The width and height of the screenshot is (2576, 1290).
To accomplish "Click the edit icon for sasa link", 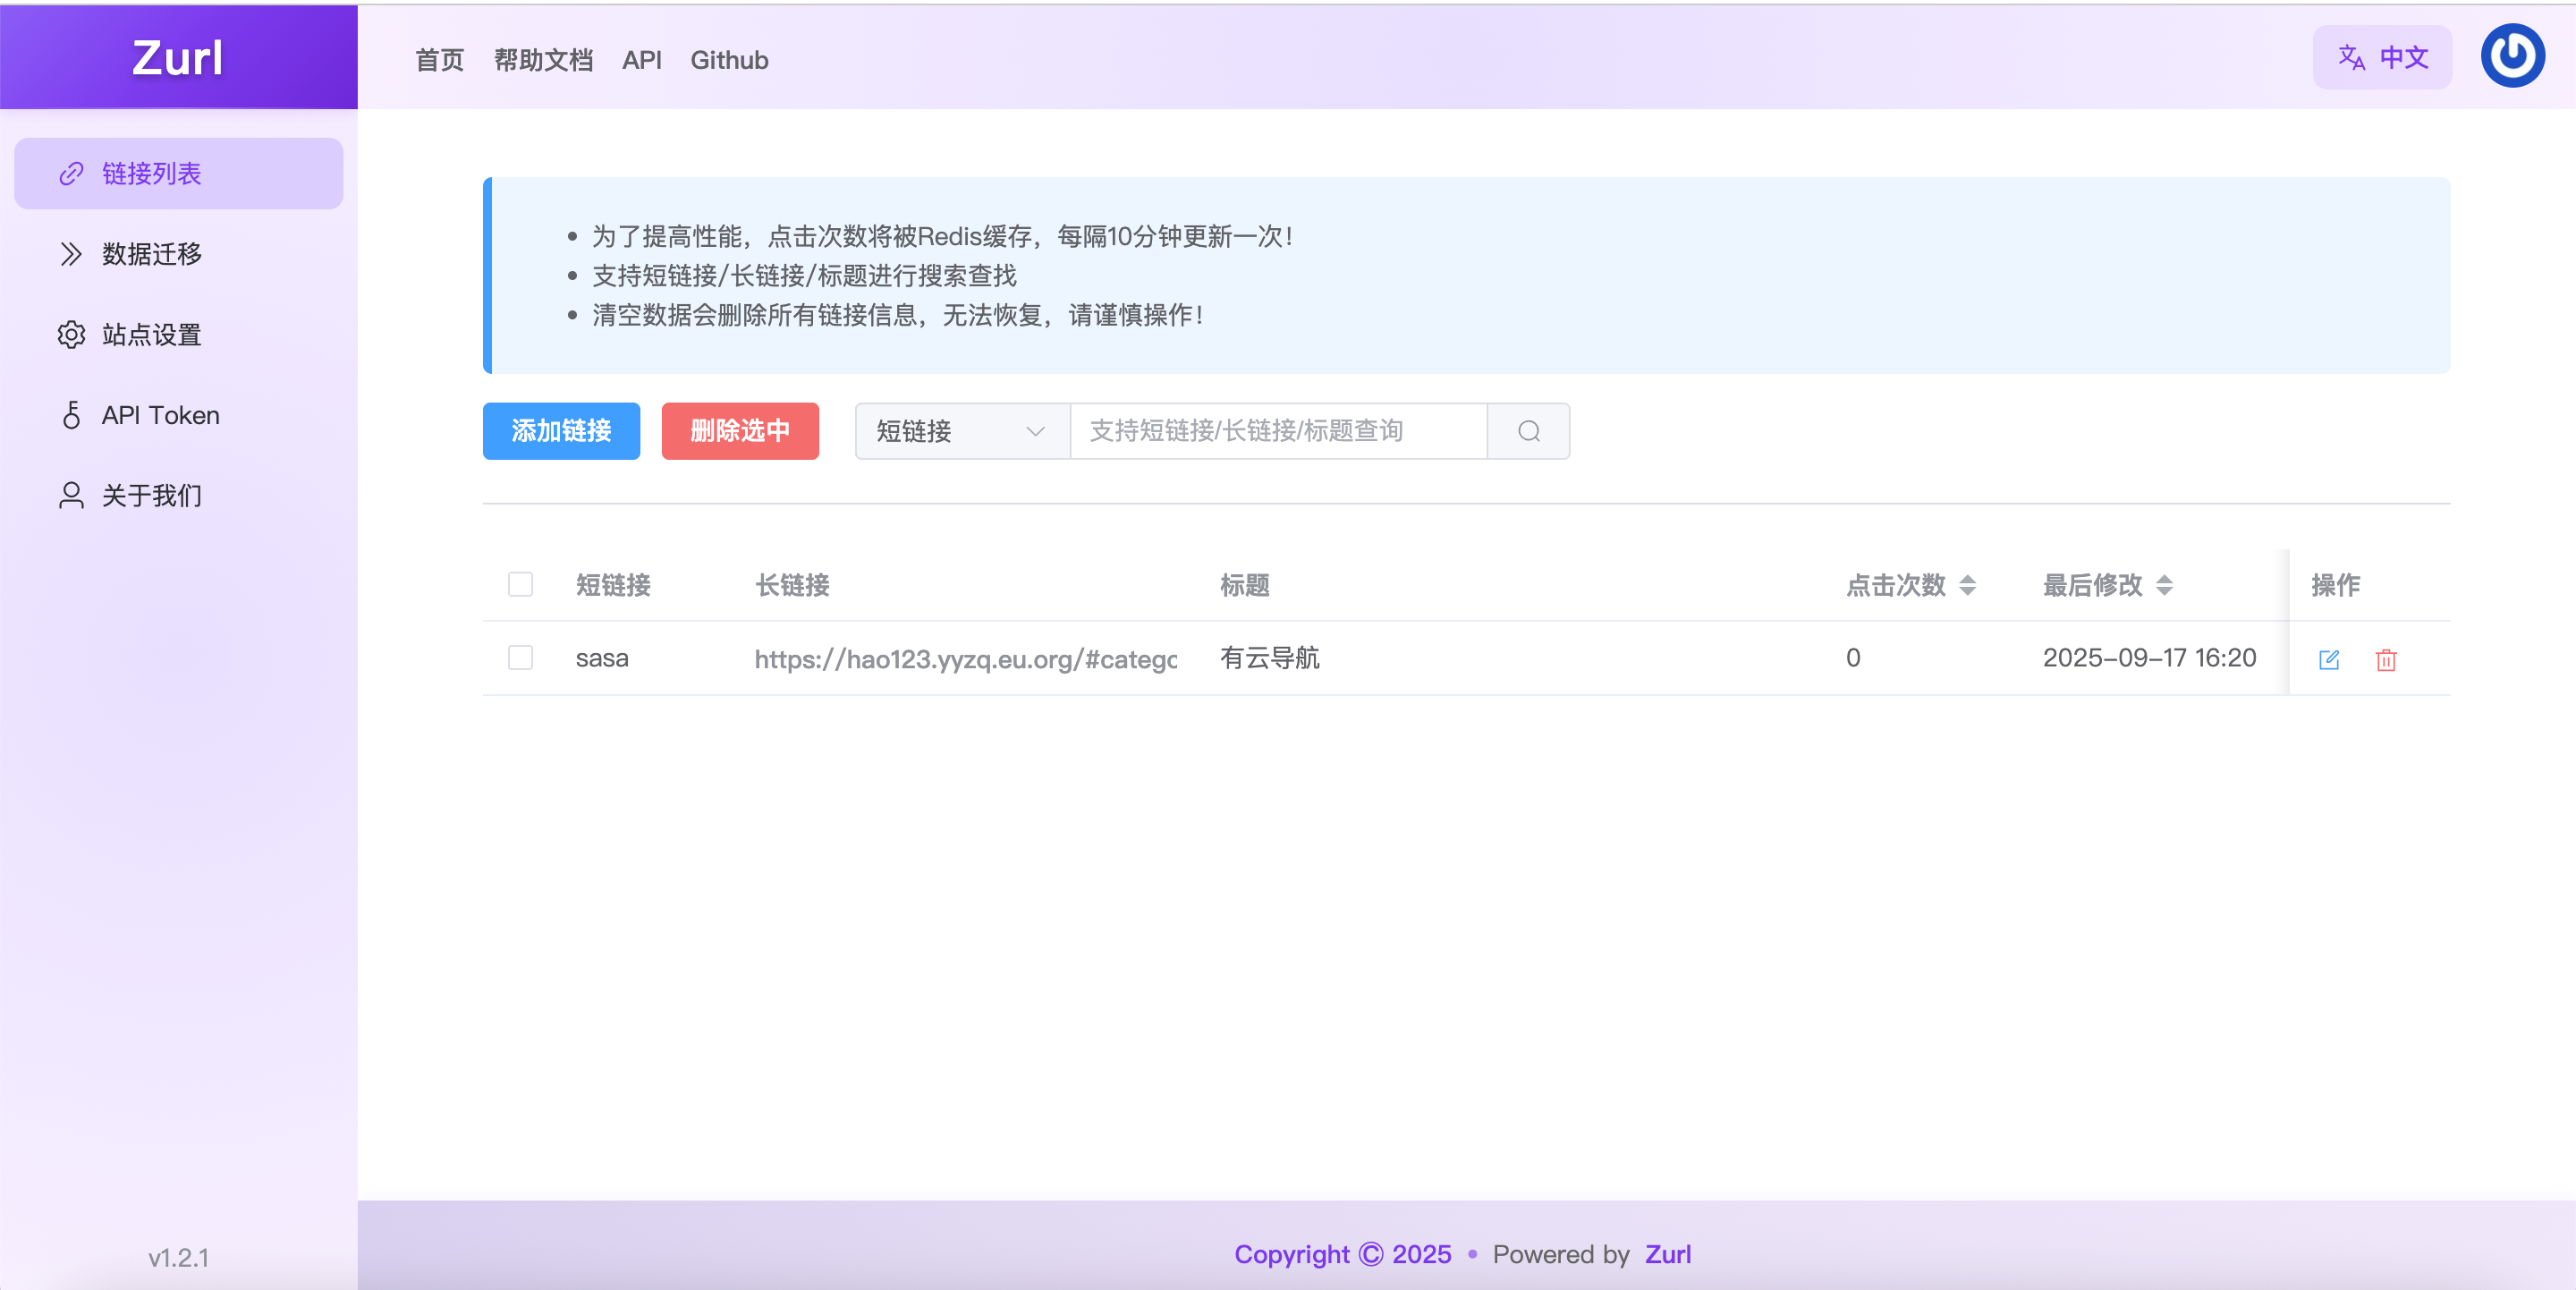I will coord(2328,659).
